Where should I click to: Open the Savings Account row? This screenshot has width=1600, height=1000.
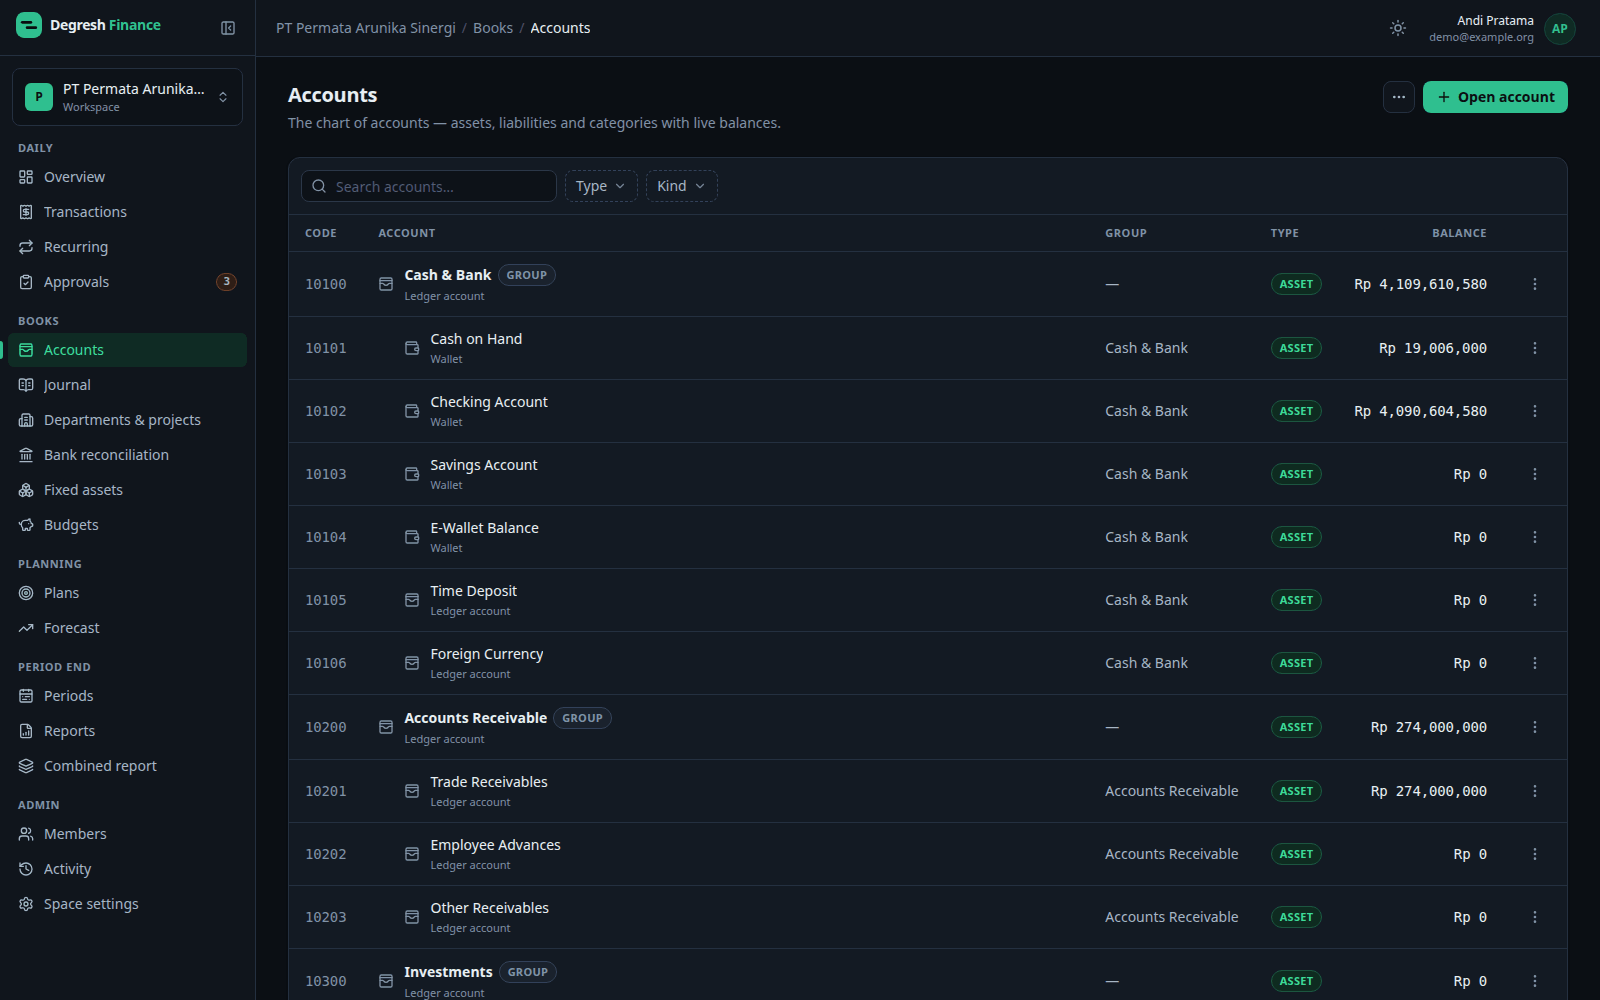(927, 474)
